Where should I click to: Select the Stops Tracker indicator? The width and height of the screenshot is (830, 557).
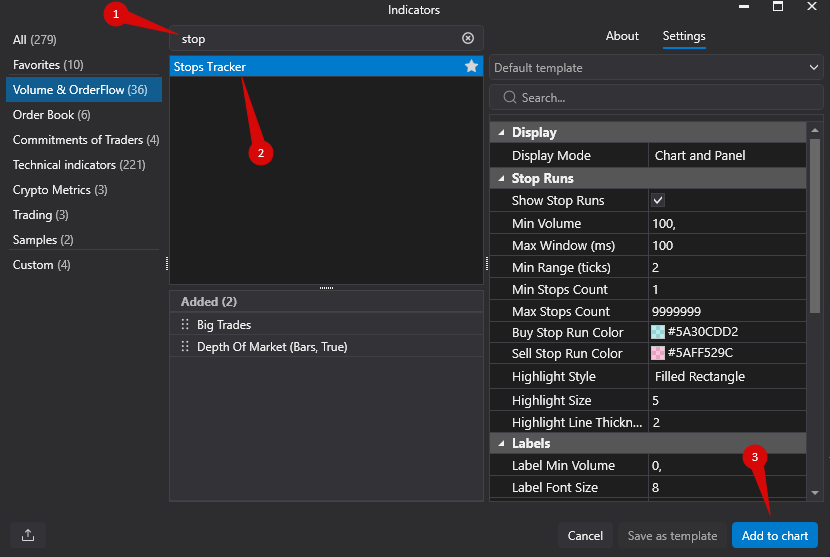(x=326, y=66)
